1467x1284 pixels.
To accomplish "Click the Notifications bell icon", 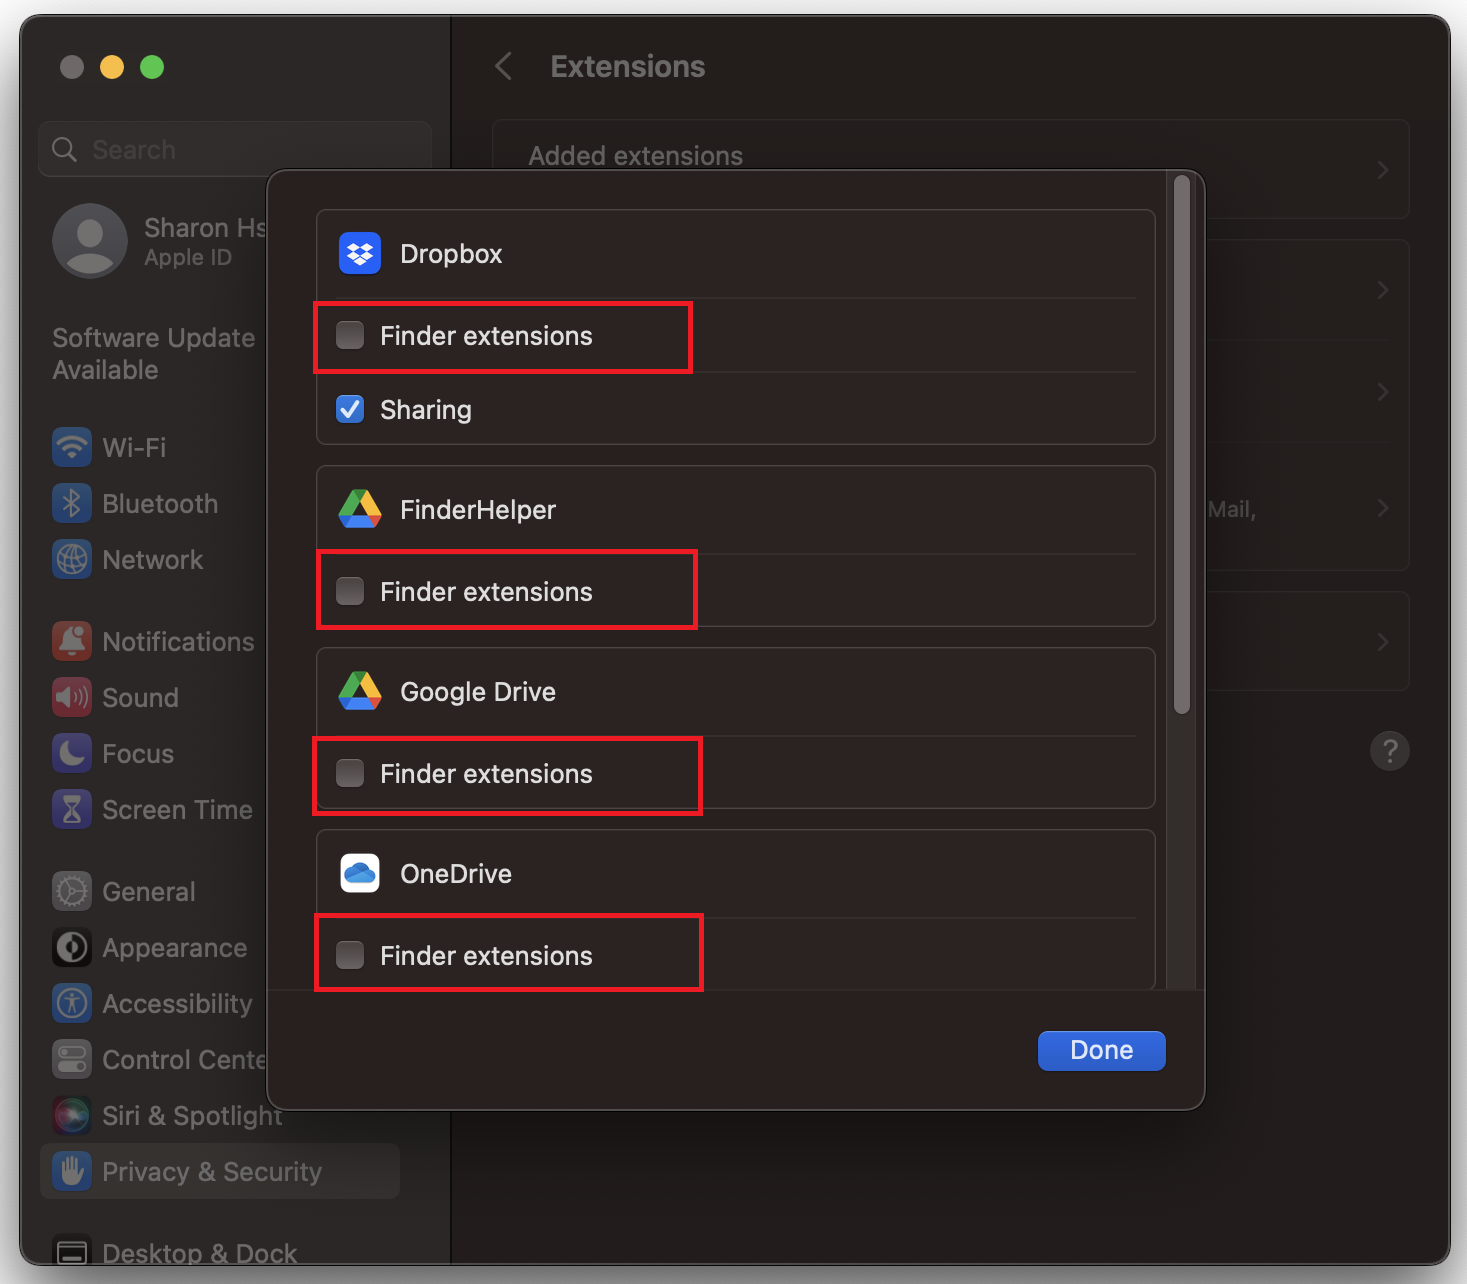I will [72, 642].
